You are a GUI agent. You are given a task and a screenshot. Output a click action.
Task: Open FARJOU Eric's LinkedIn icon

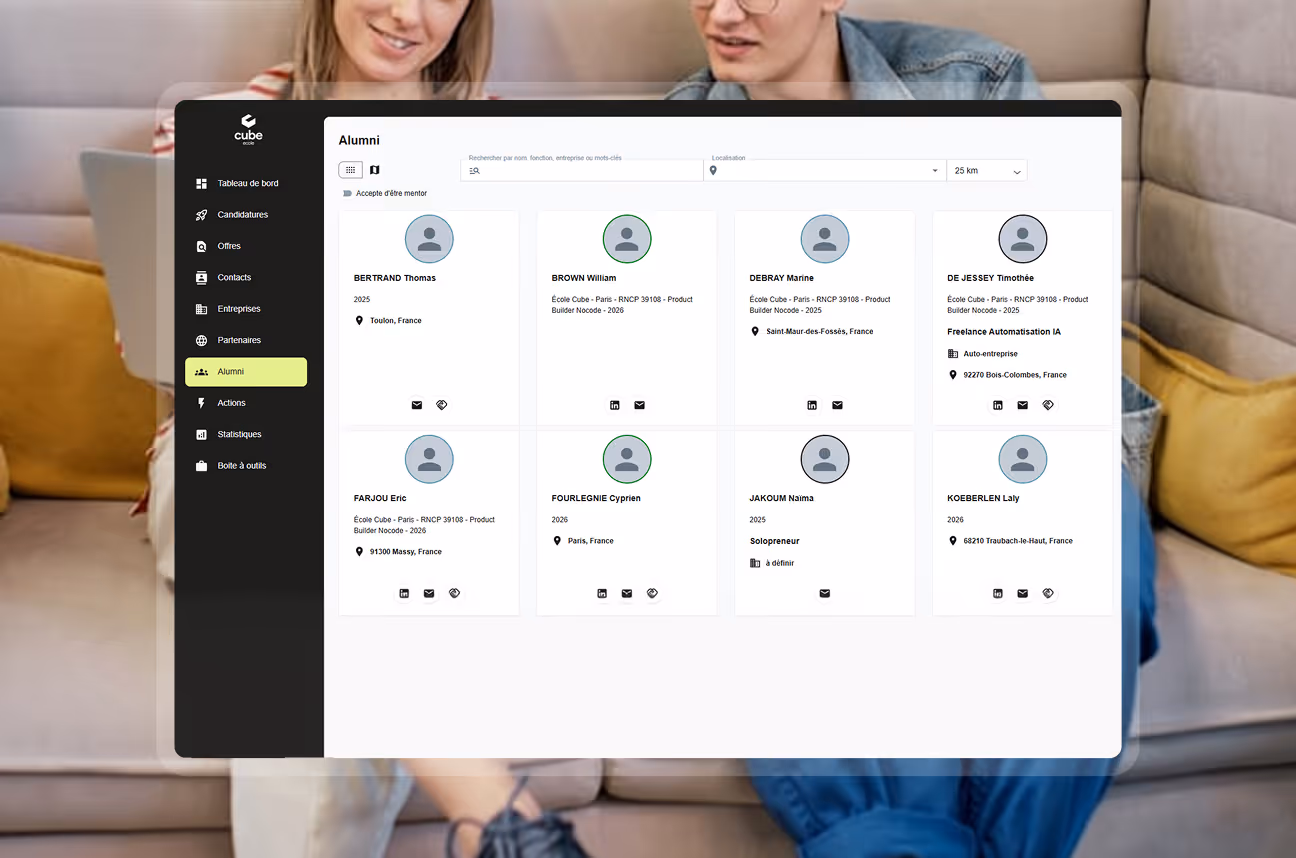[x=404, y=593]
